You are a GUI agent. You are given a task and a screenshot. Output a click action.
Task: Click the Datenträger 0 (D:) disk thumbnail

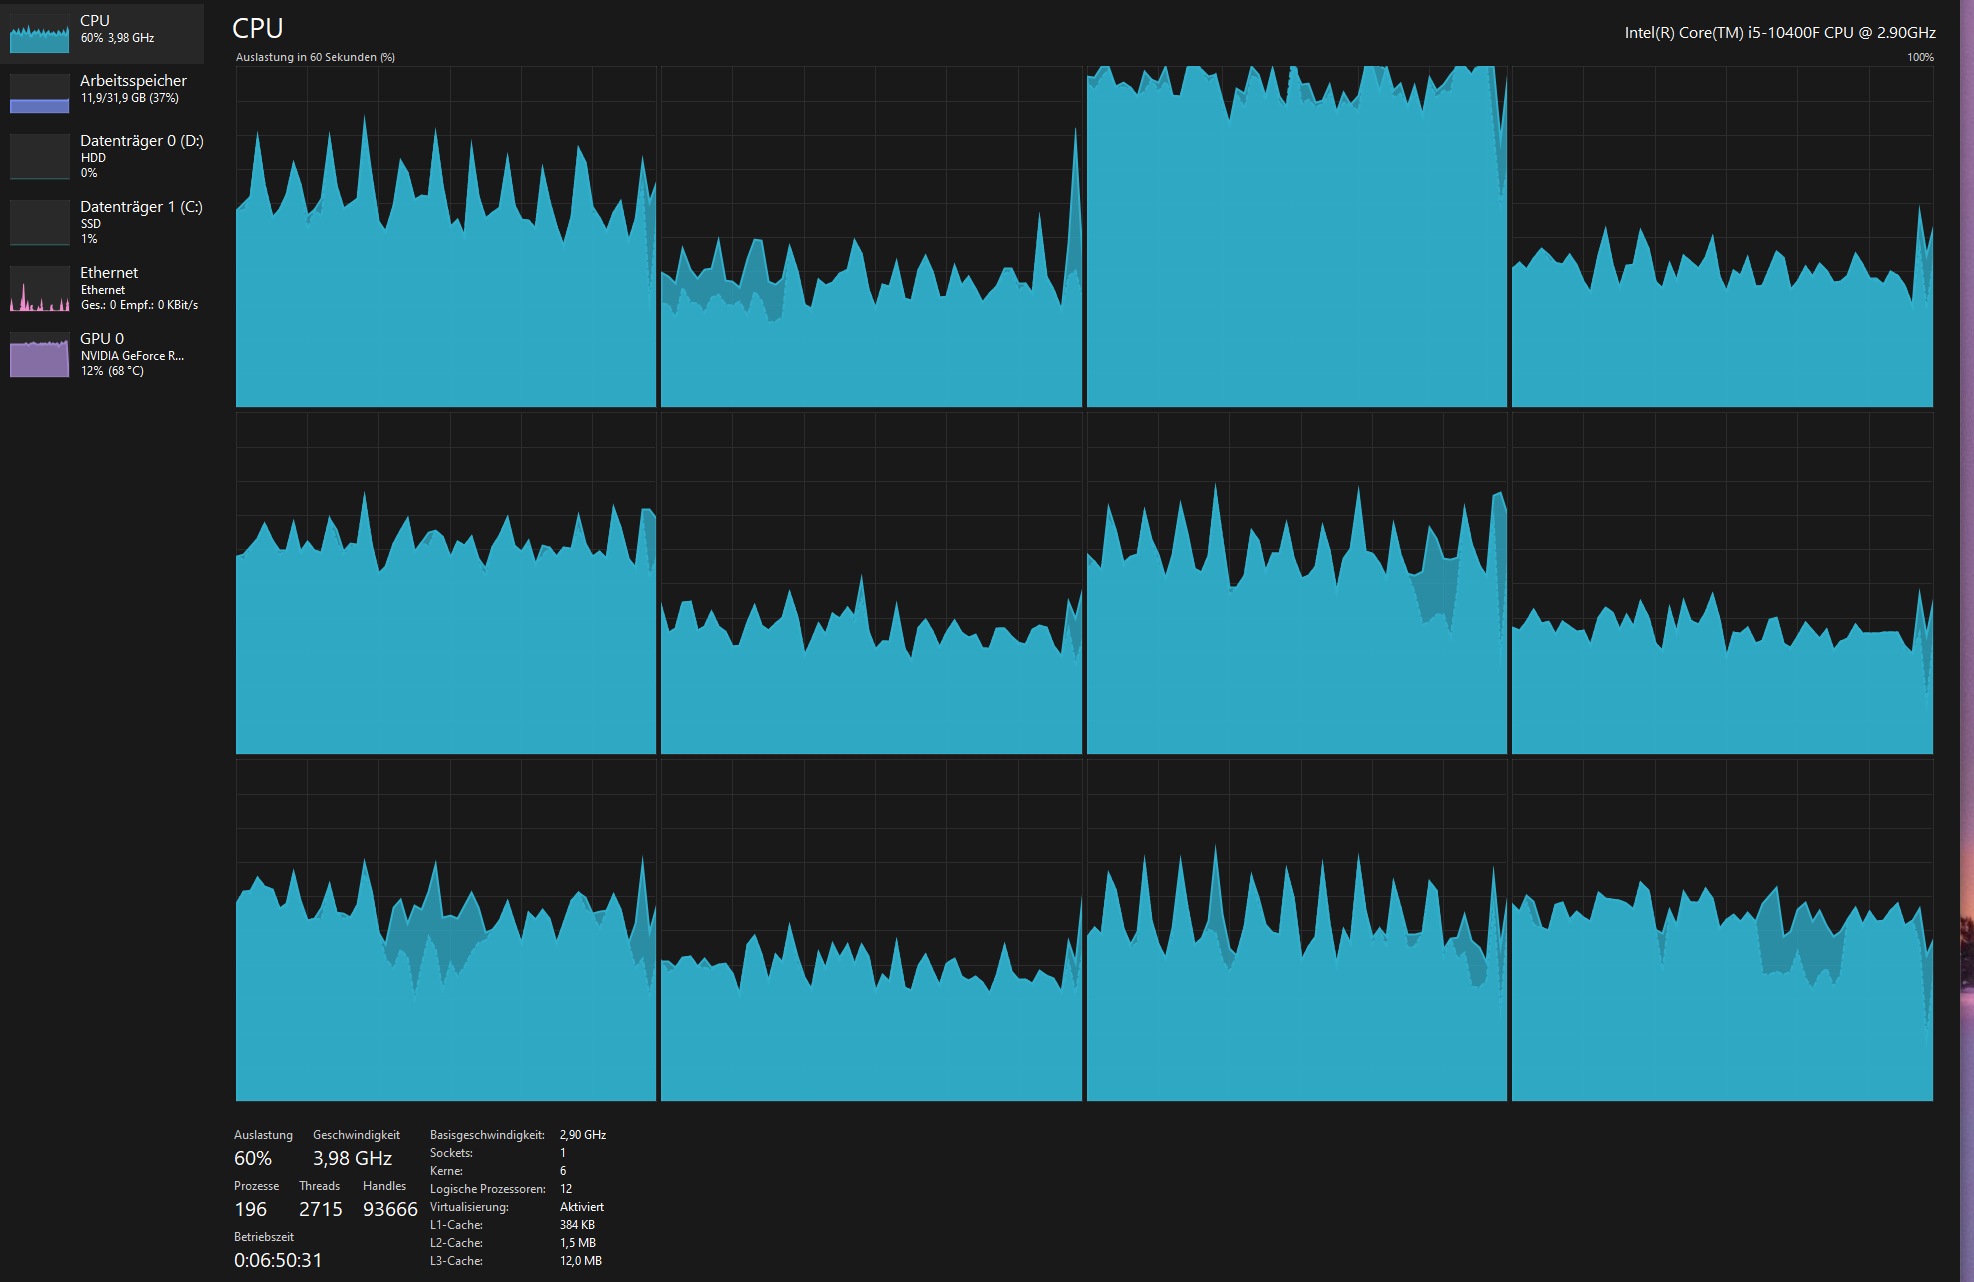pos(40,157)
